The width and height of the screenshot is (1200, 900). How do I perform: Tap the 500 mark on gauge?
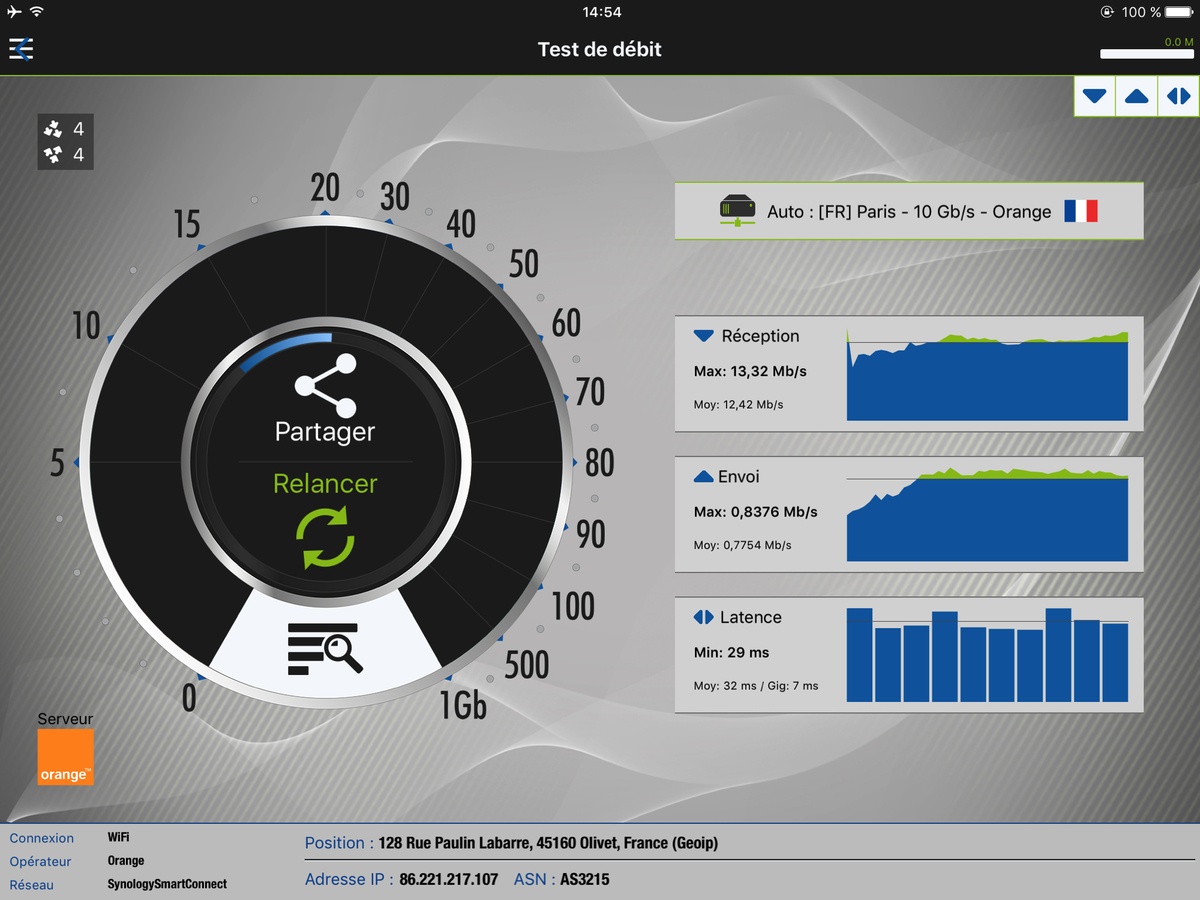click(526, 664)
